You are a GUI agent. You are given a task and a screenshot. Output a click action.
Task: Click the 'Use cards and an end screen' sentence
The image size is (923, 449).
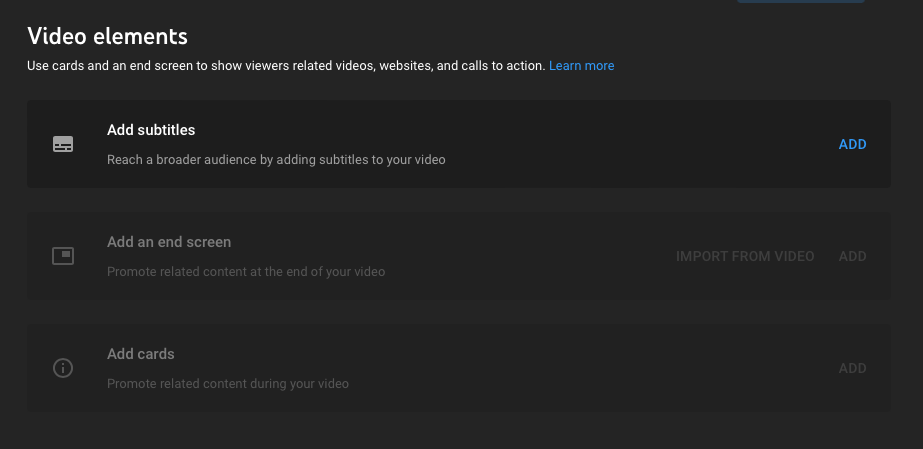tap(286, 66)
